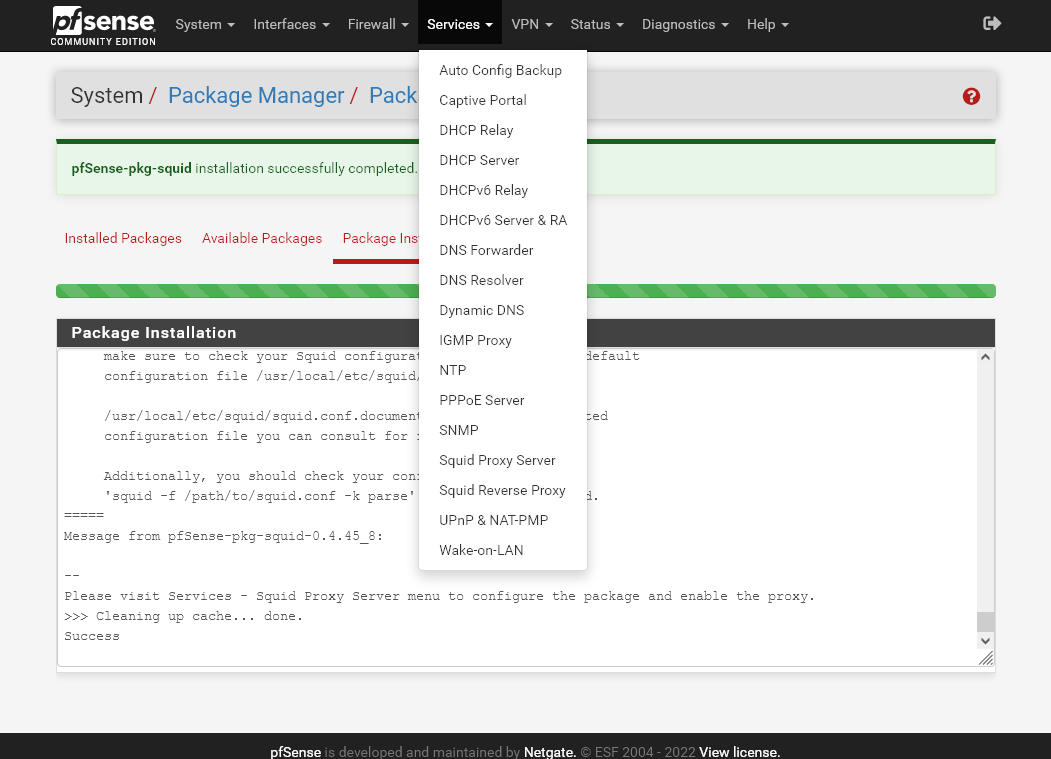Click the scrollbar resize grip on console panel
The height and width of the screenshot is (759, 1051).
986,659
